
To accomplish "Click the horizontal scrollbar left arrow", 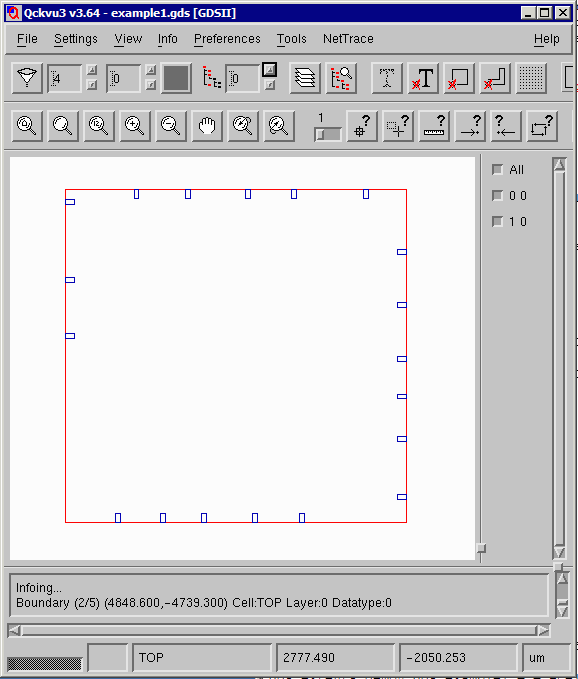I will [14, 630].
